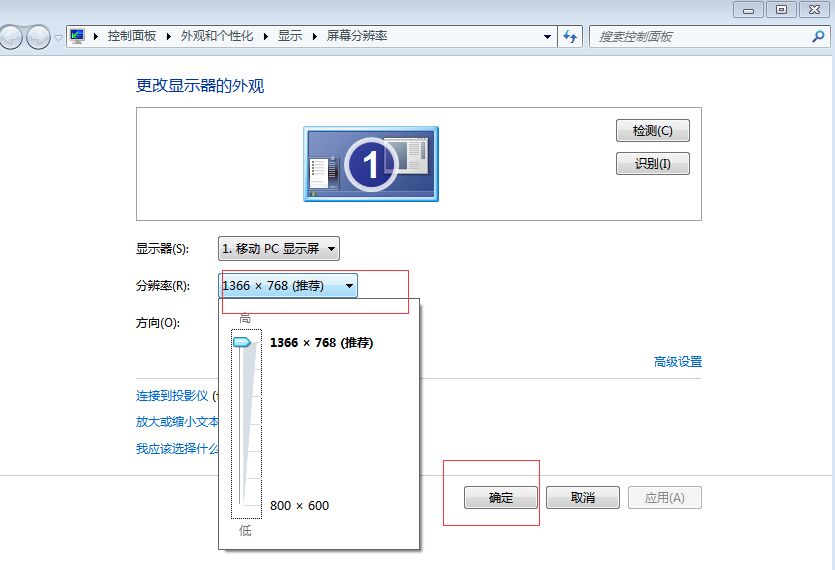Open 高级设置 advanced settings link
This screenshot has height=570, width=835.
click(x=678, y=362)
